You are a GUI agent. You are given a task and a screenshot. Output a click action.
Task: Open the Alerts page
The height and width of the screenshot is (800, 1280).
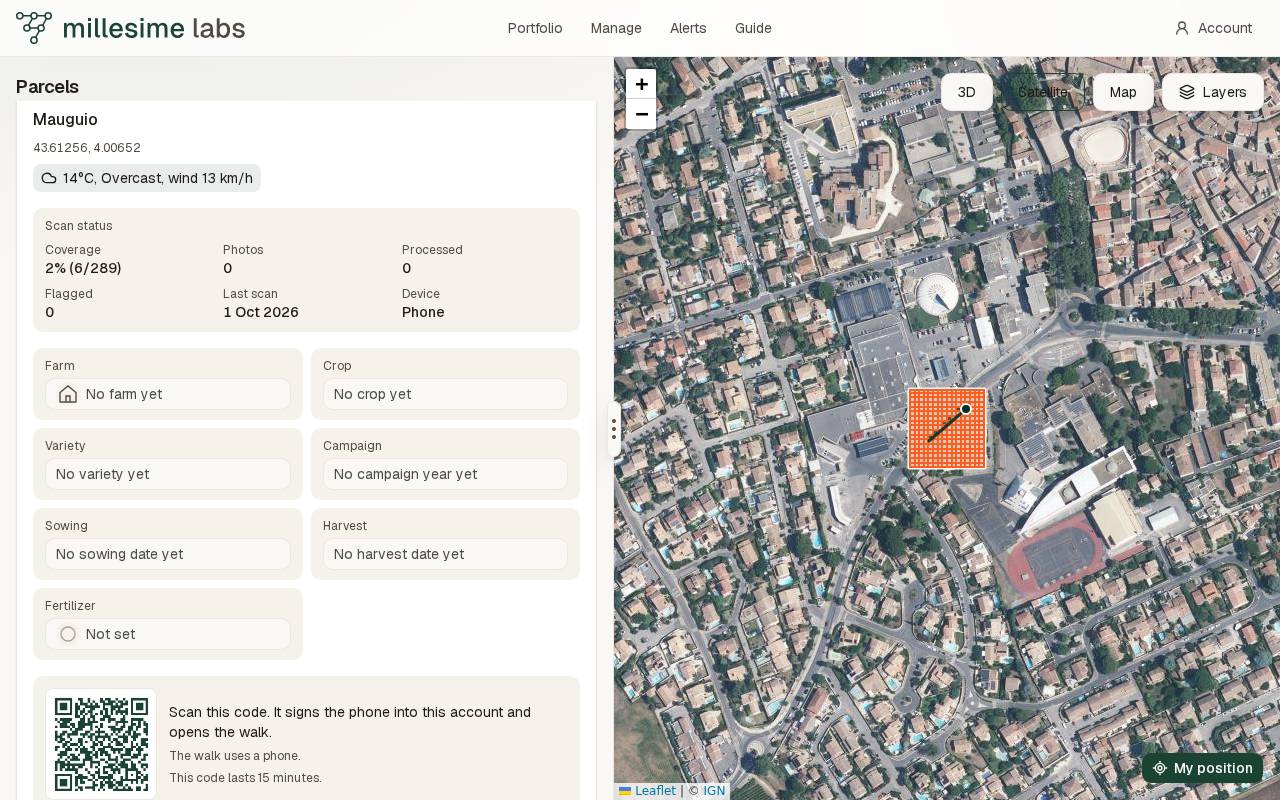click(688, 28)
